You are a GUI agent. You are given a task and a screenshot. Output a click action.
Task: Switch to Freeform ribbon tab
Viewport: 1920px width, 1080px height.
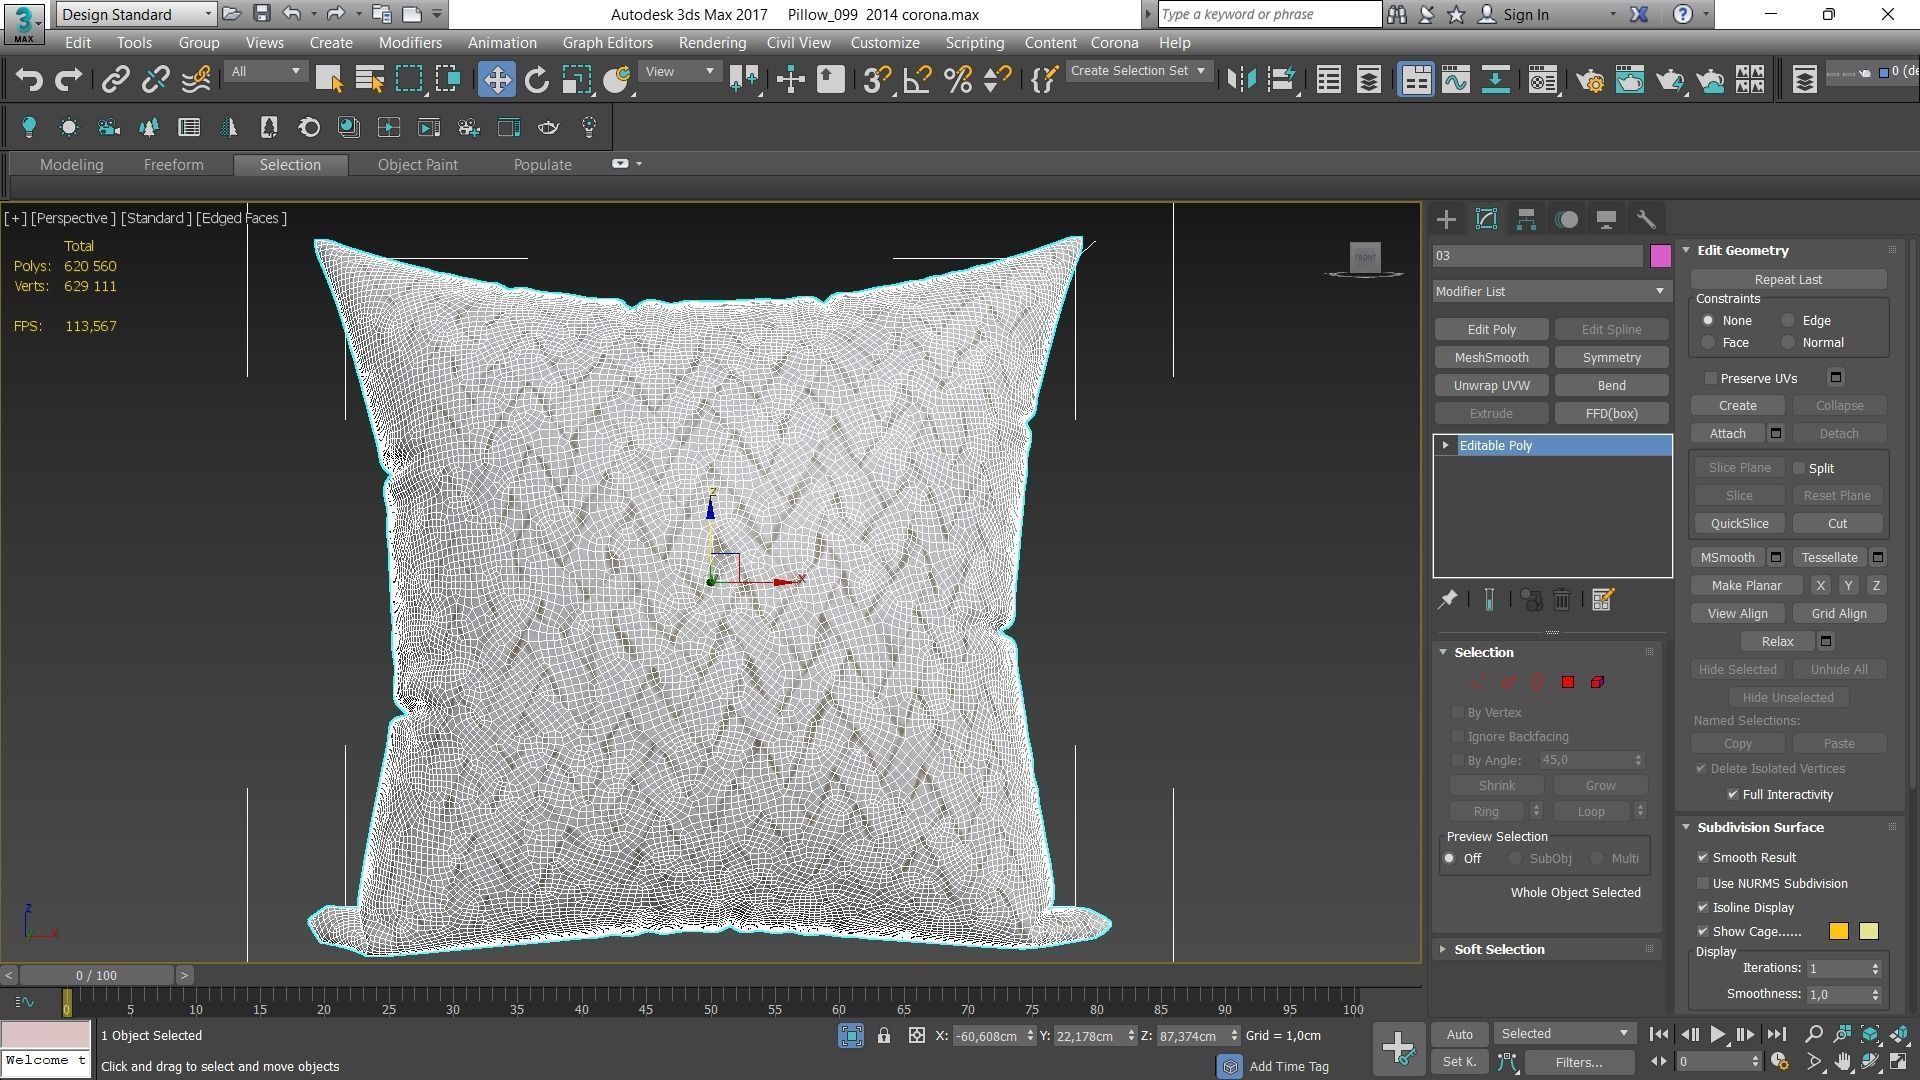coord(173,165)
